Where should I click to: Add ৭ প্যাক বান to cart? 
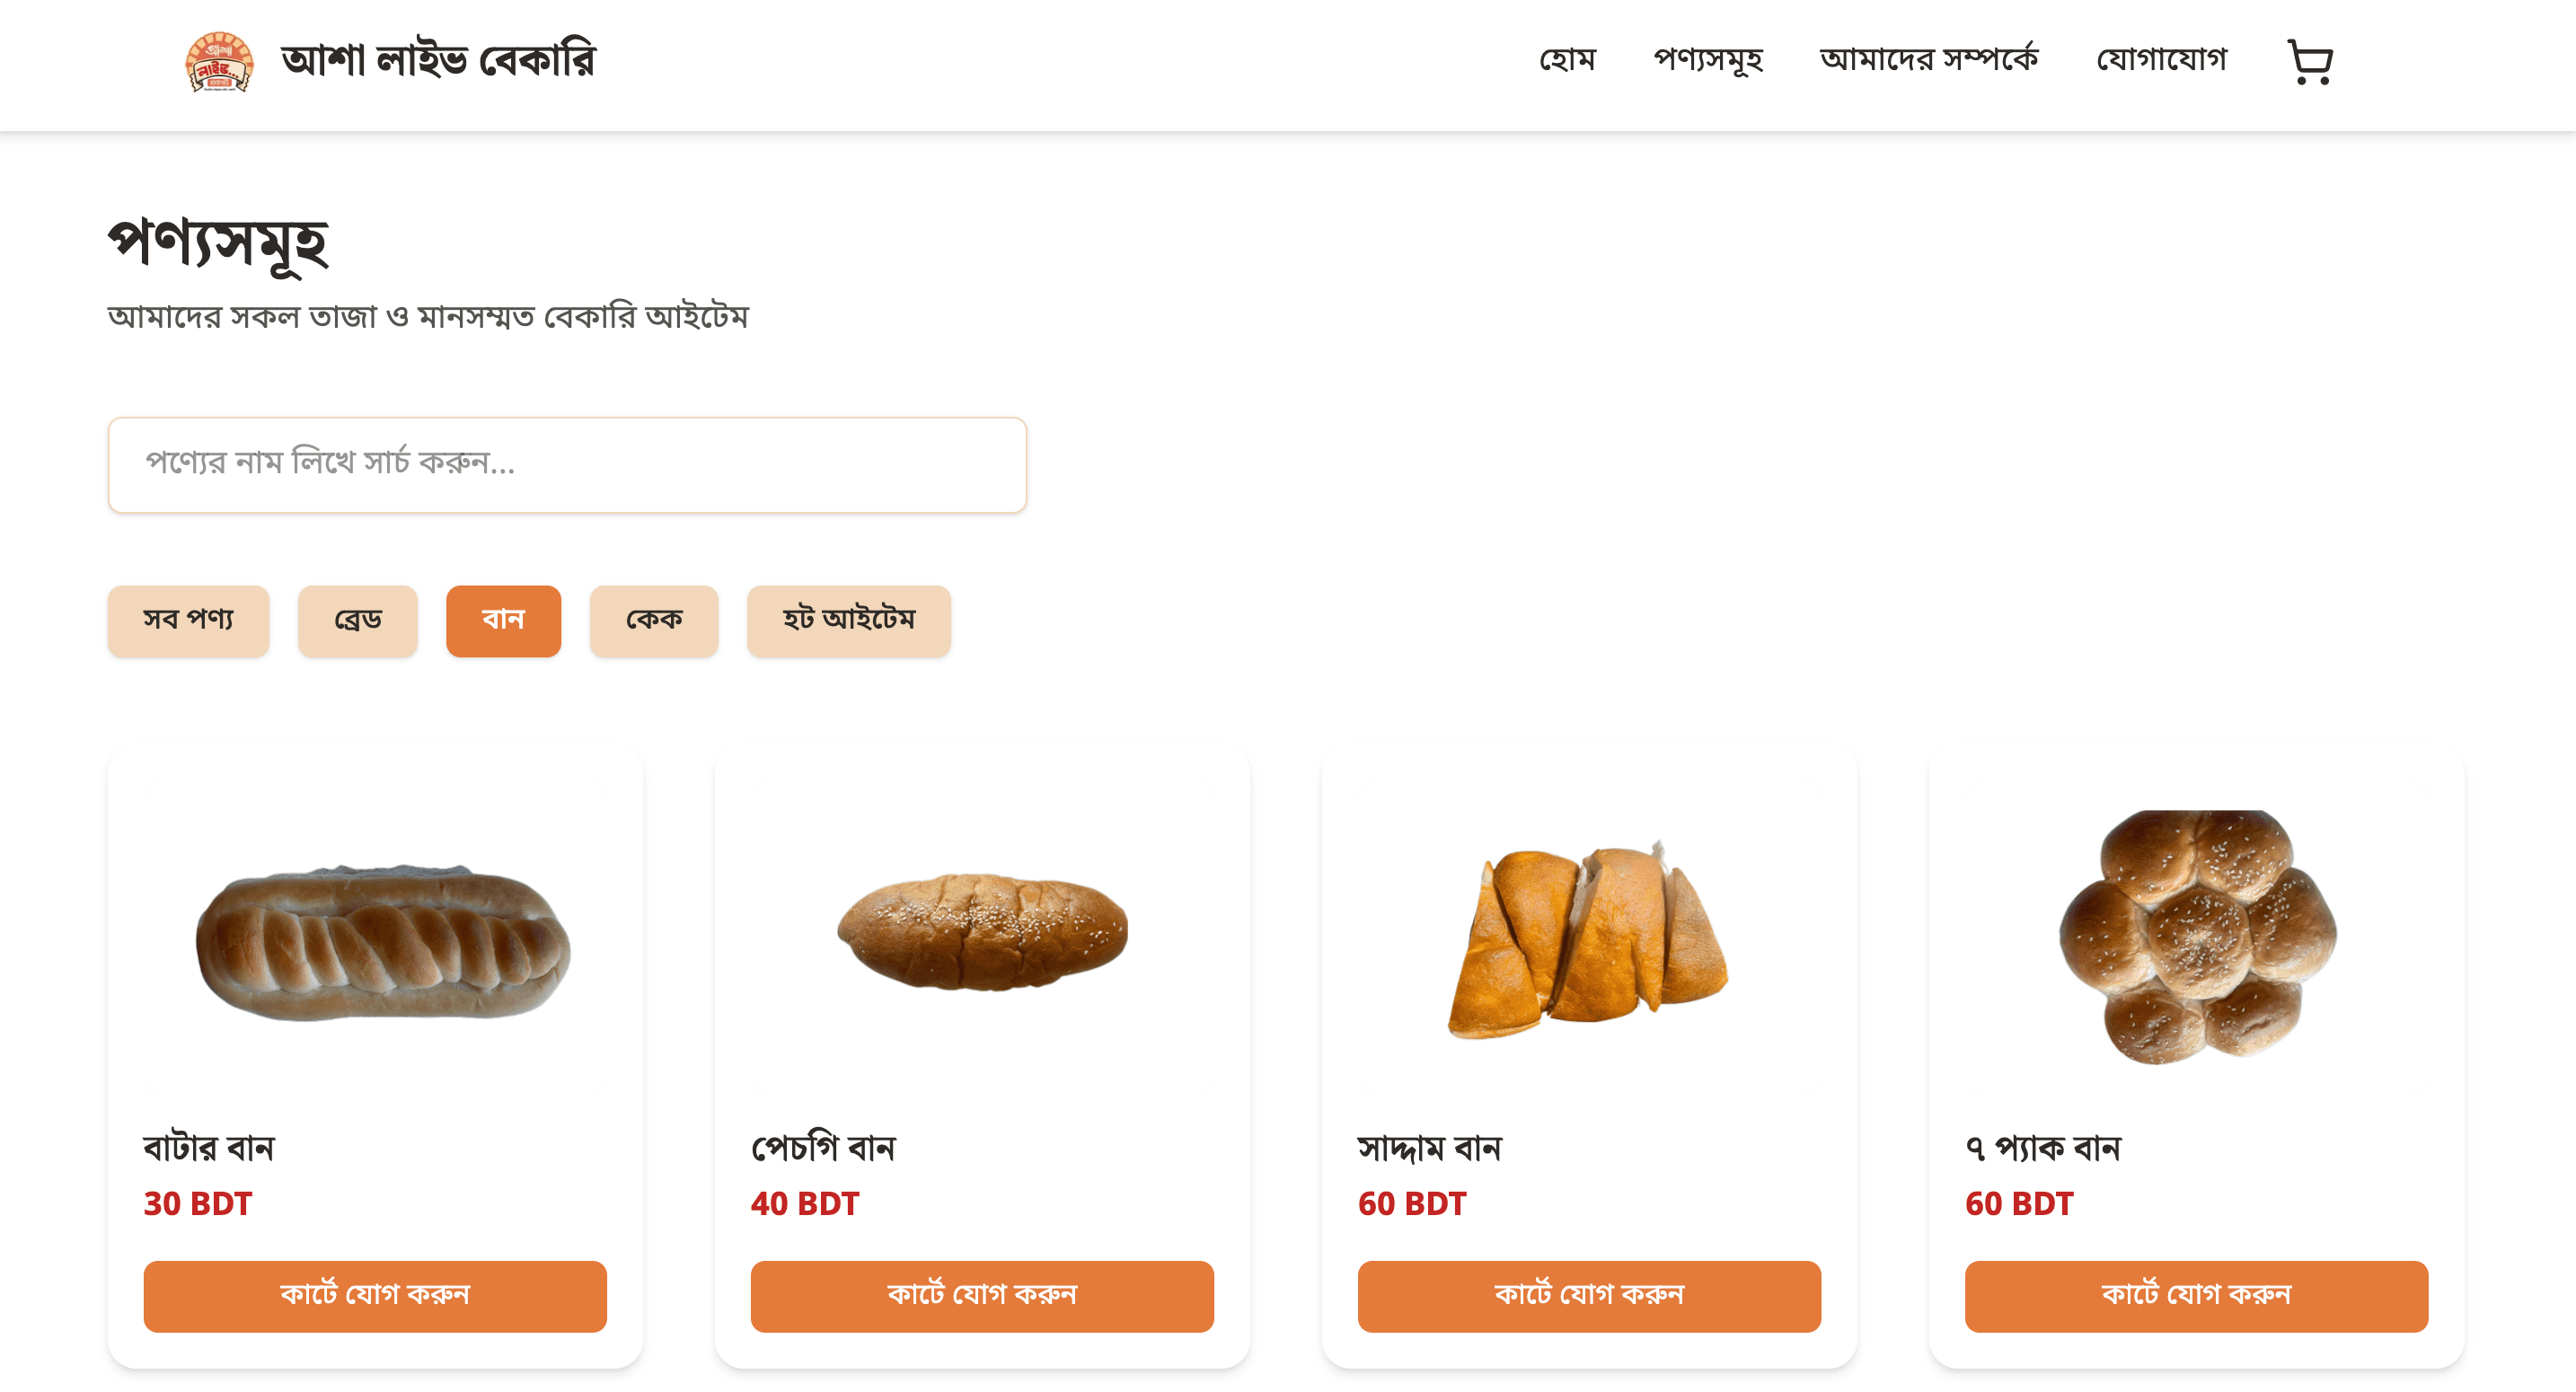(x=2196, y=1296)
